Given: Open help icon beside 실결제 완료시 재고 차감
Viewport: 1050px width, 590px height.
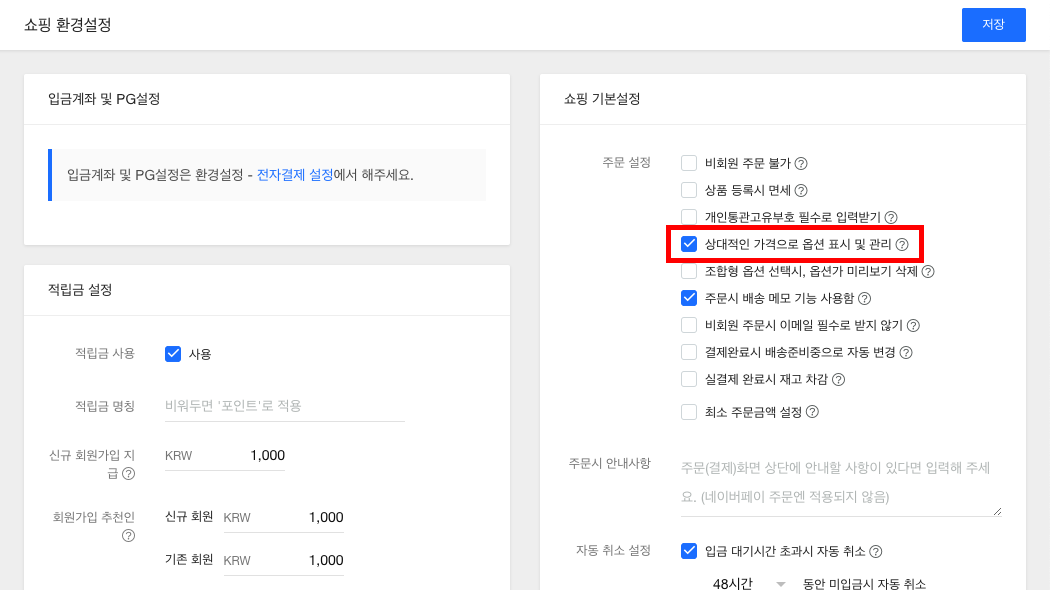Looking at the screenshot, I should point(838,380).
